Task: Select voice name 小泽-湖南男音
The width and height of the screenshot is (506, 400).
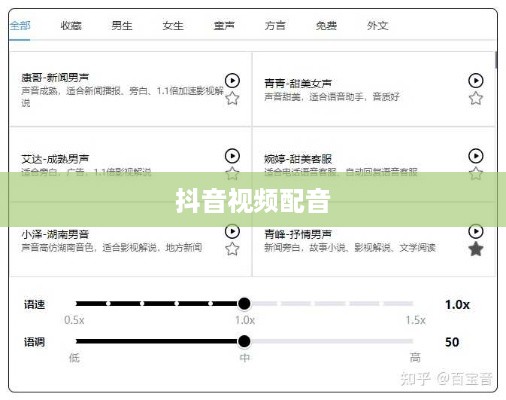Action: click(55, 234)
